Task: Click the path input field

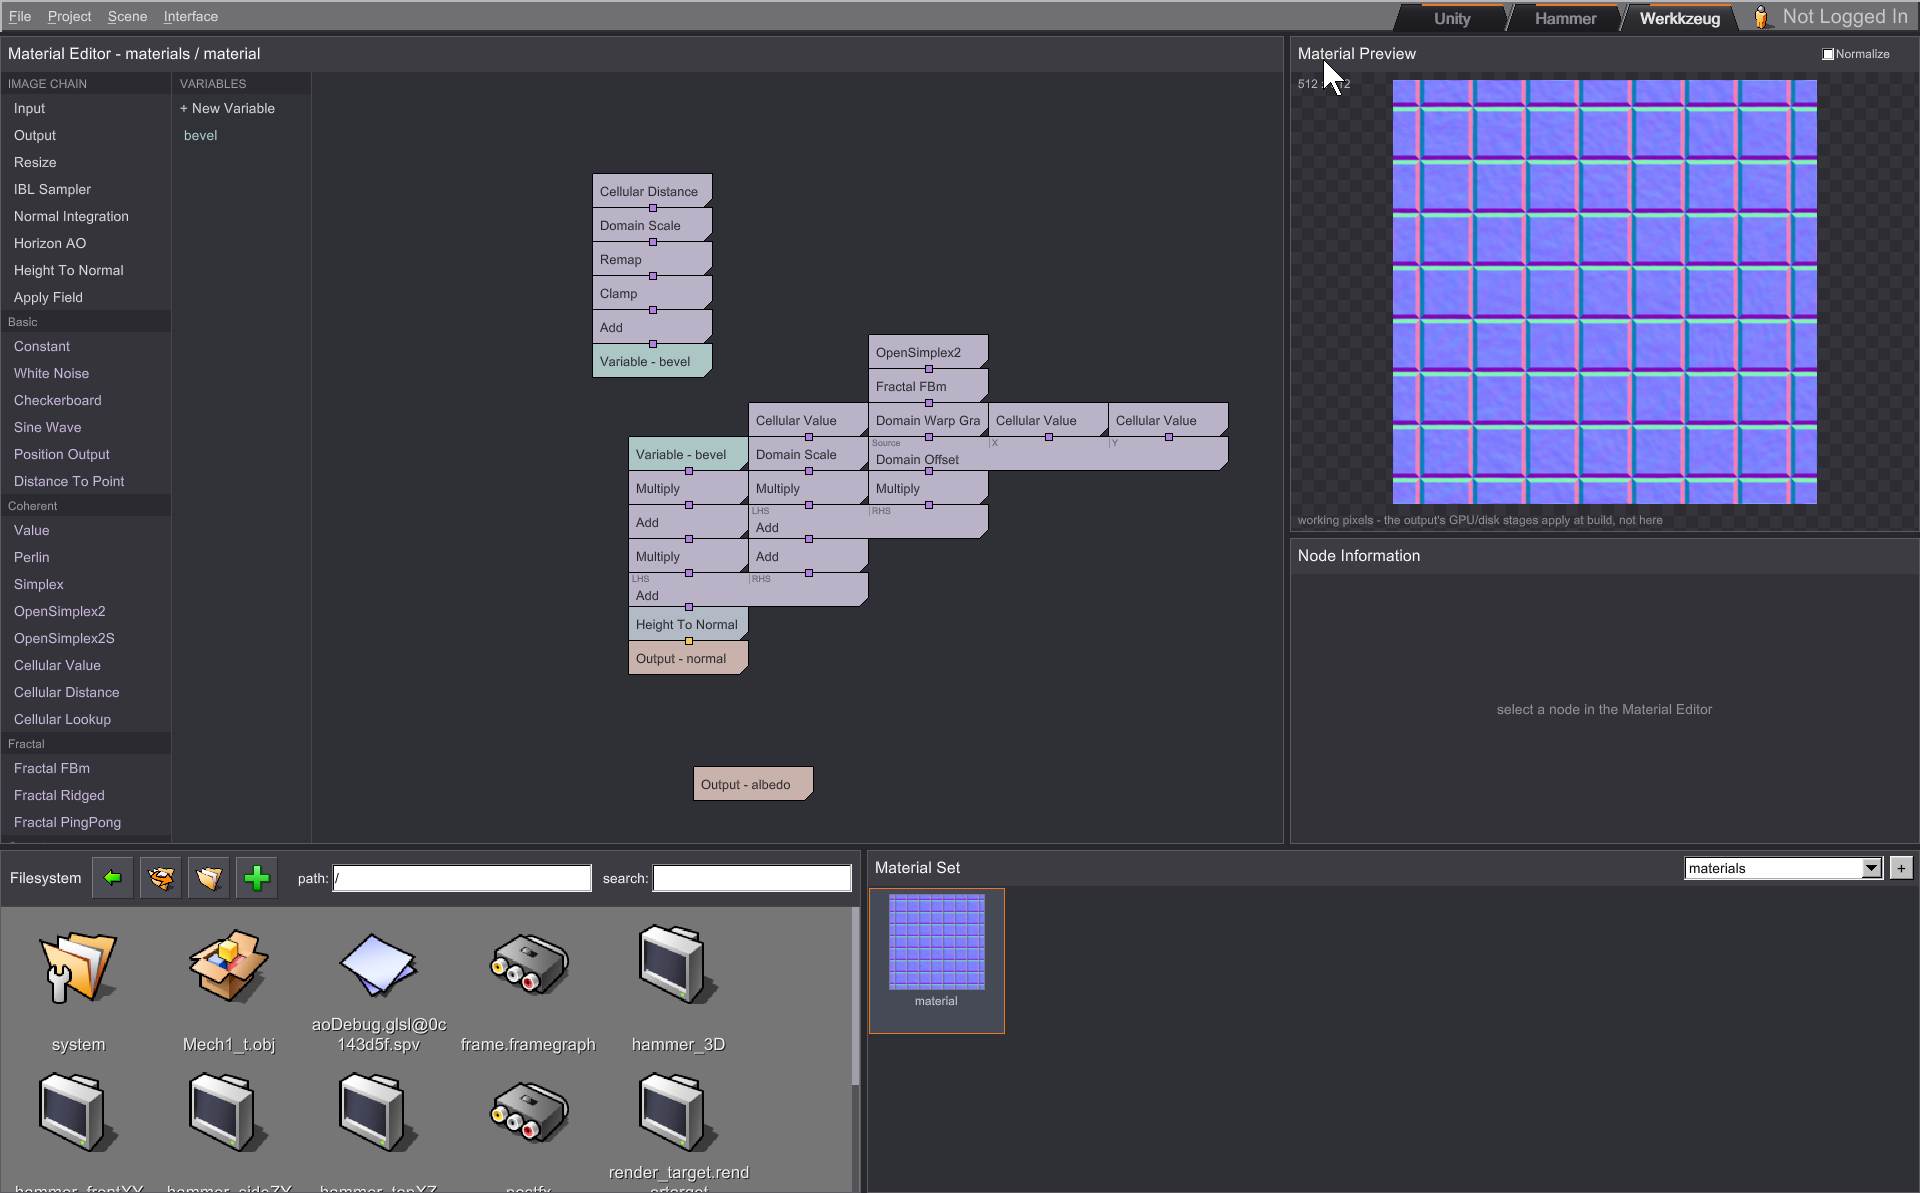Action: pyautogui.click(x=462, y=878)
